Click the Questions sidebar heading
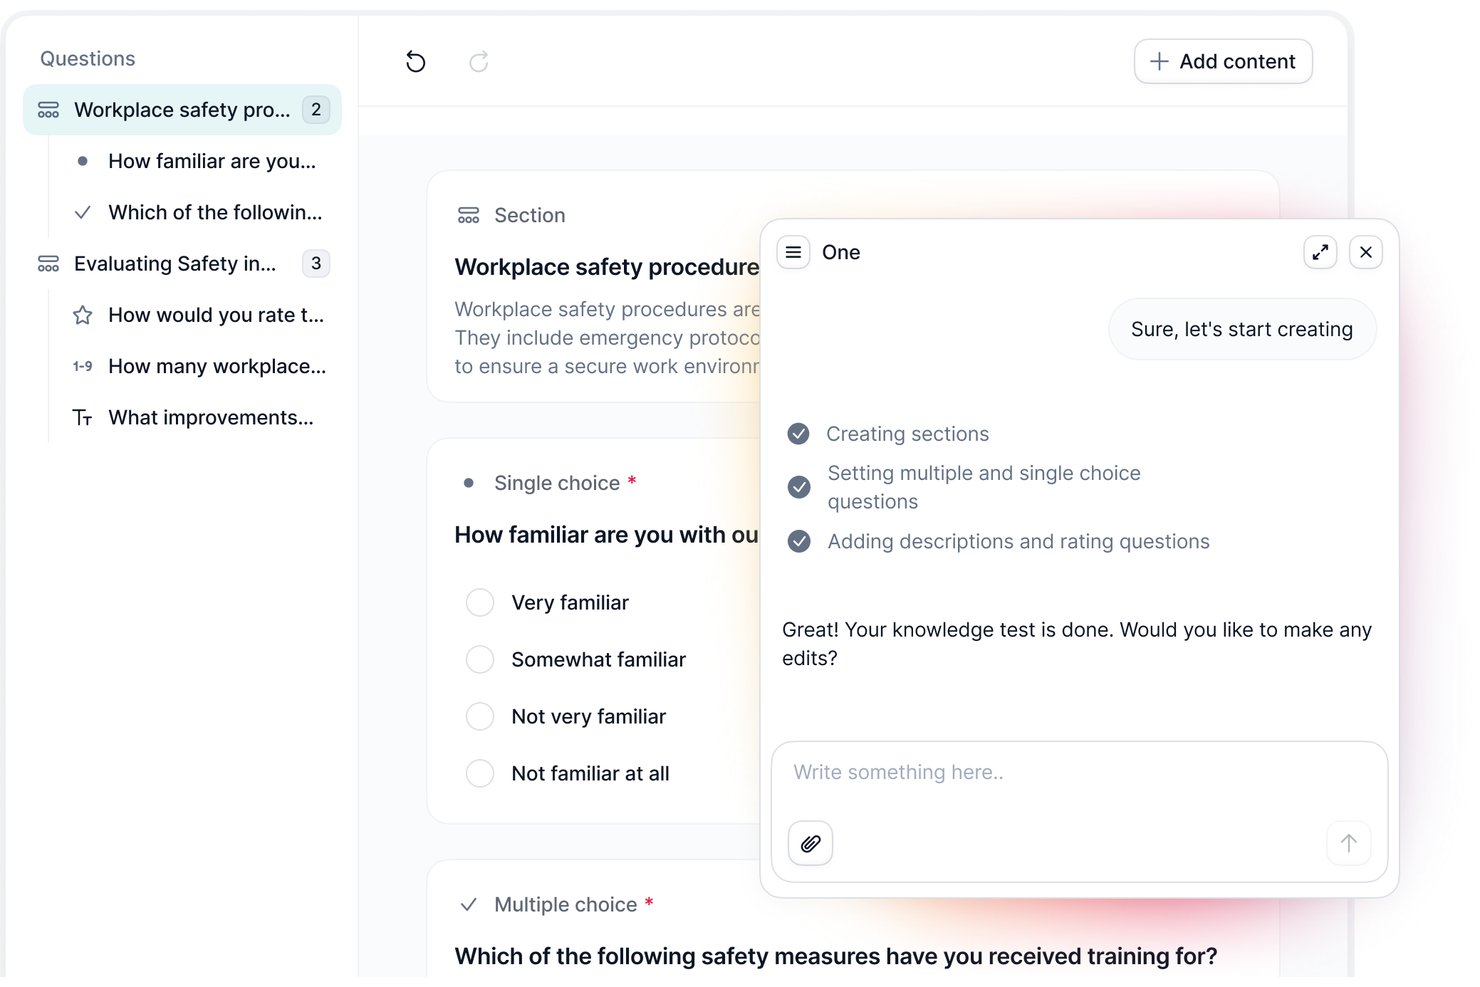The height and width of the screenshot is (987, 1480). [88, 58]
